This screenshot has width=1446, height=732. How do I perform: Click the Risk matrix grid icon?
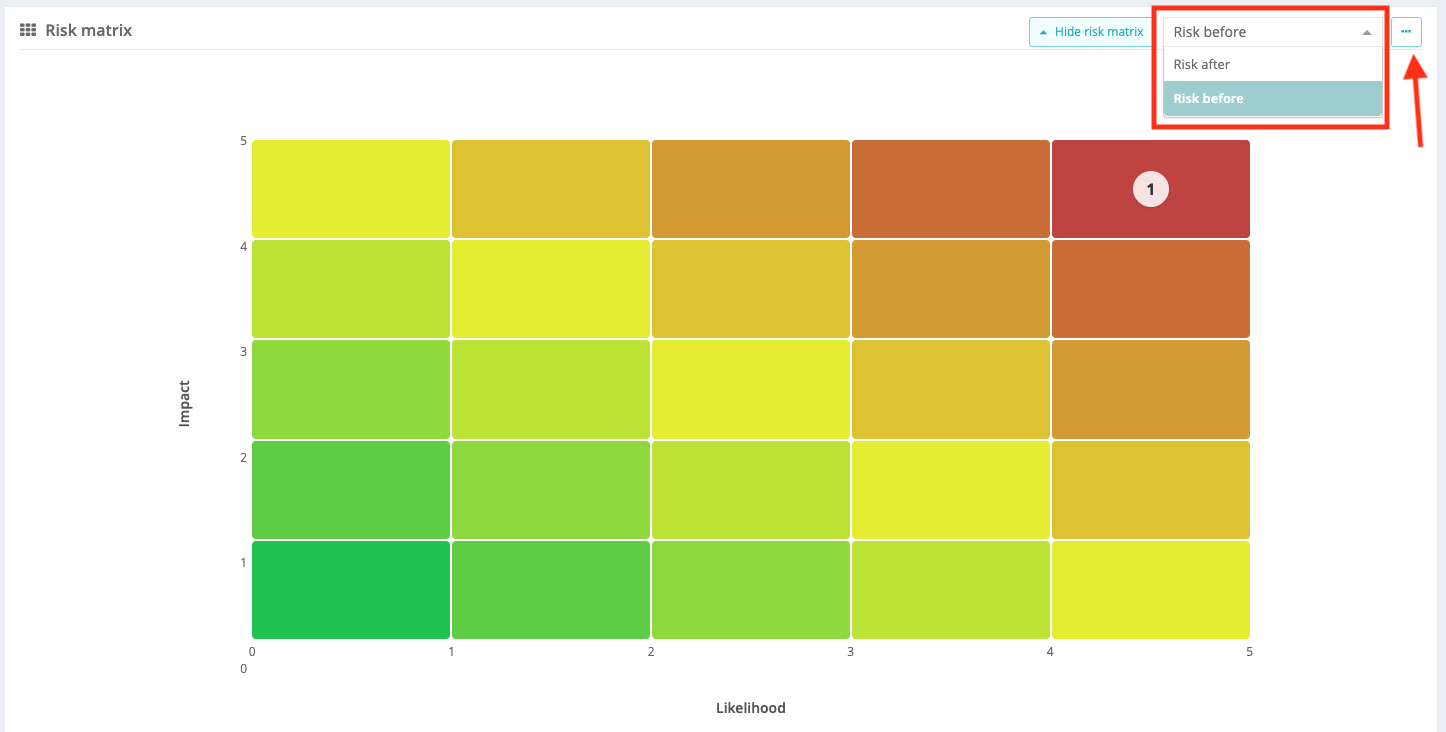click(x=28, y=31)
